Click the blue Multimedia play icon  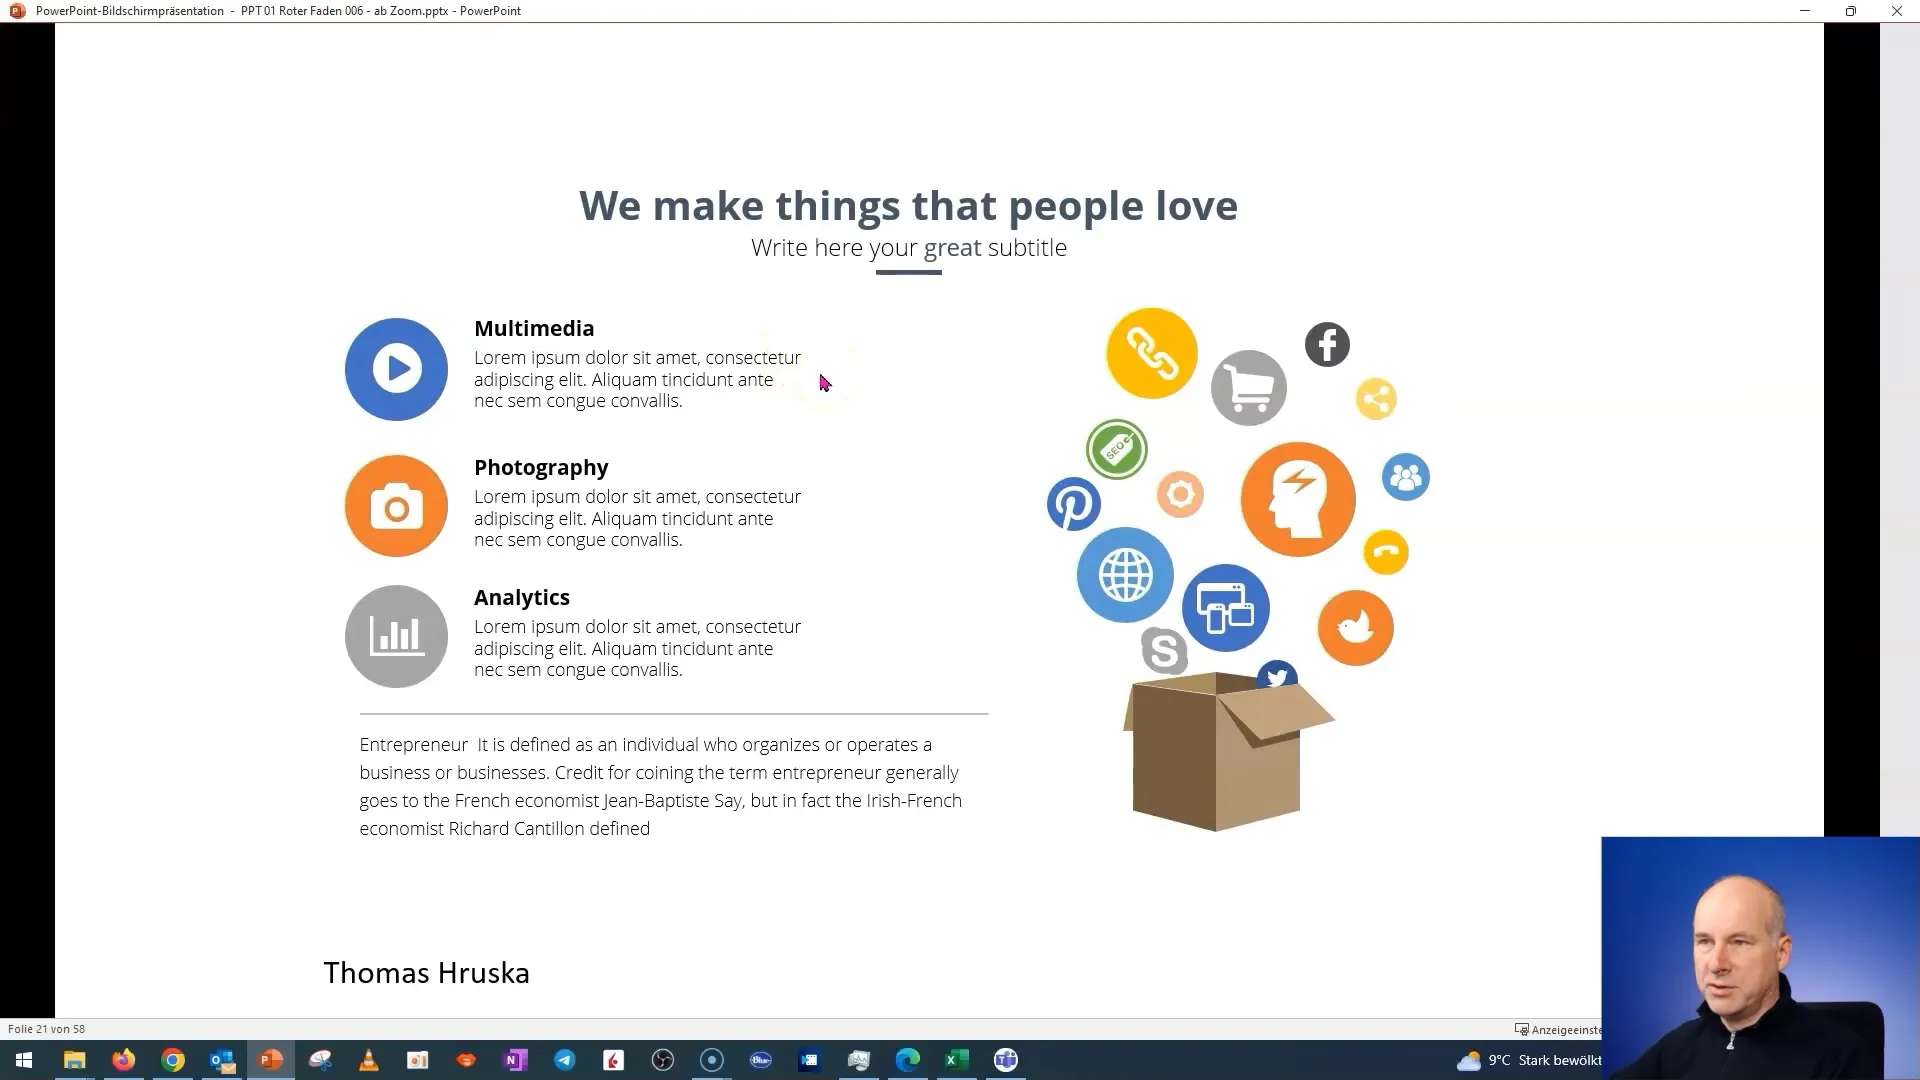tap(396, 369)
